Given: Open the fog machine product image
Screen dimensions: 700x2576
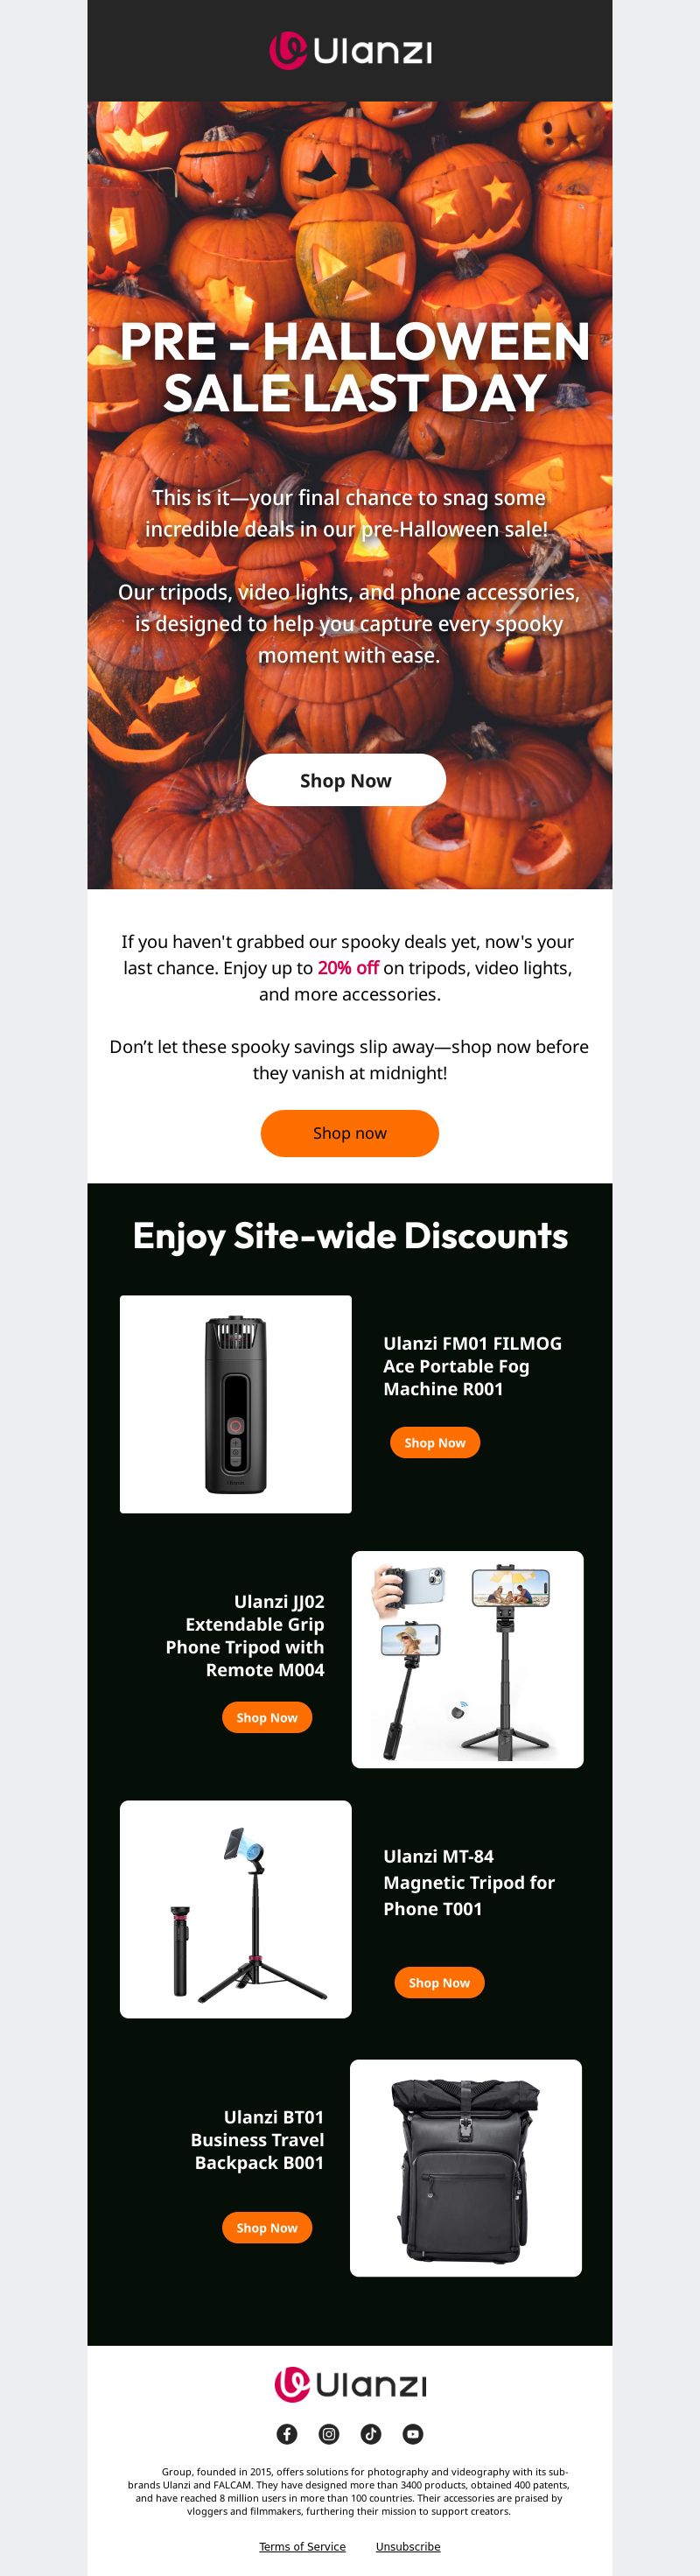Looking at the screenshot, I should coord(236,1404).
